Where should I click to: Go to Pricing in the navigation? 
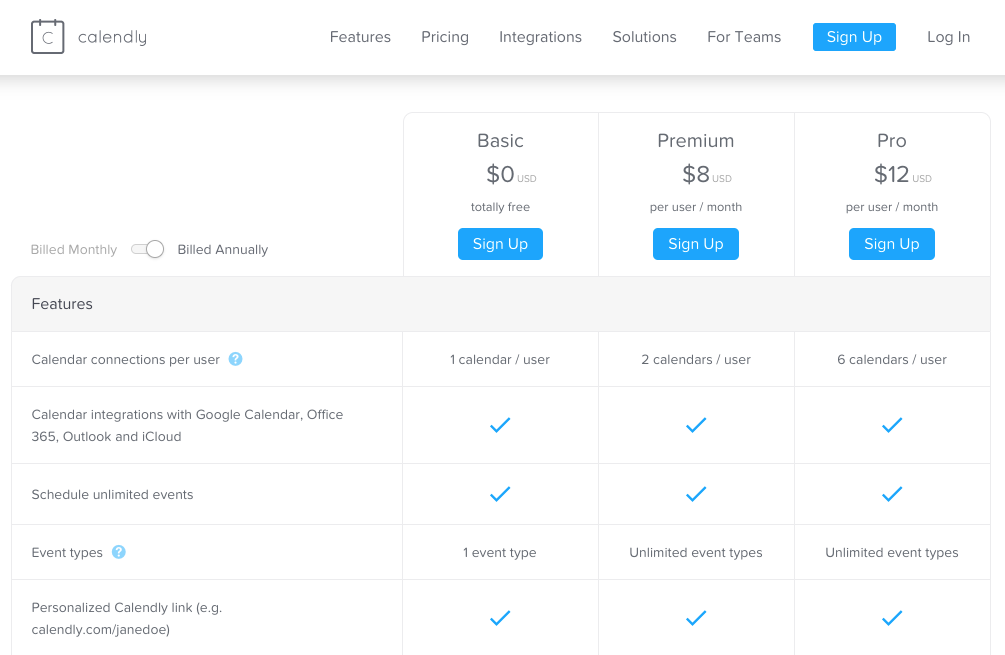[x=445, y=37]
